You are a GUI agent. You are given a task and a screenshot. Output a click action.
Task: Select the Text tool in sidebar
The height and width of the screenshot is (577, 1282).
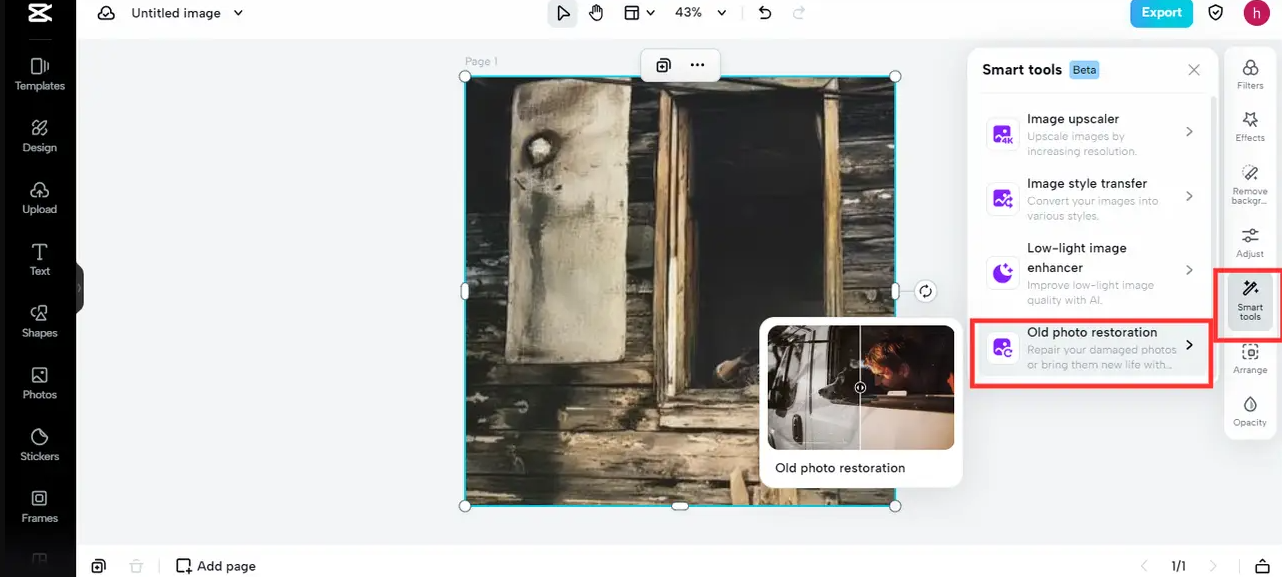(39, 260)
